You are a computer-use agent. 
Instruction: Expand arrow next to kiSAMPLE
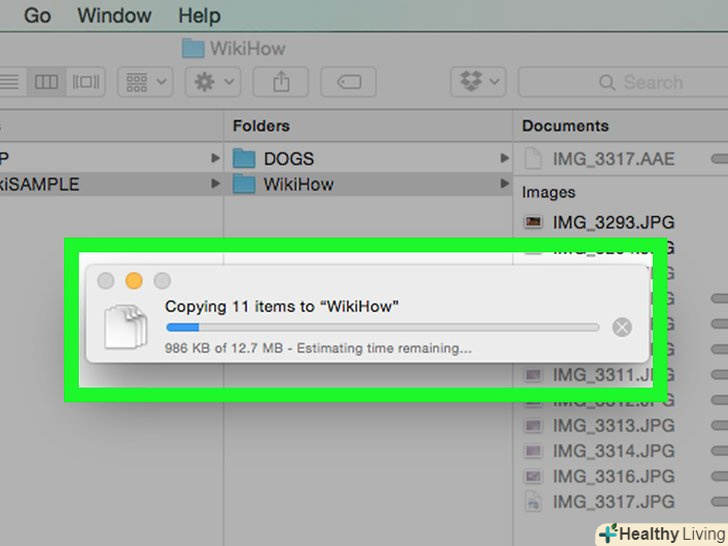[215, 183]
